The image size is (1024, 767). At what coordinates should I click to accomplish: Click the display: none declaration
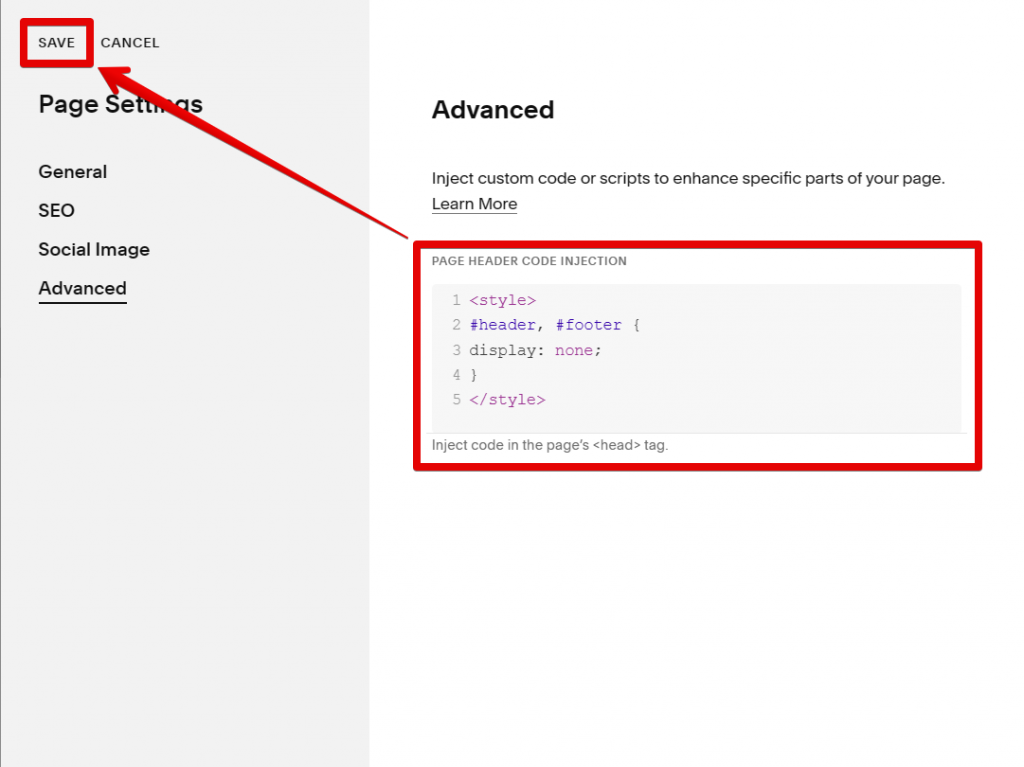point(533,349)
